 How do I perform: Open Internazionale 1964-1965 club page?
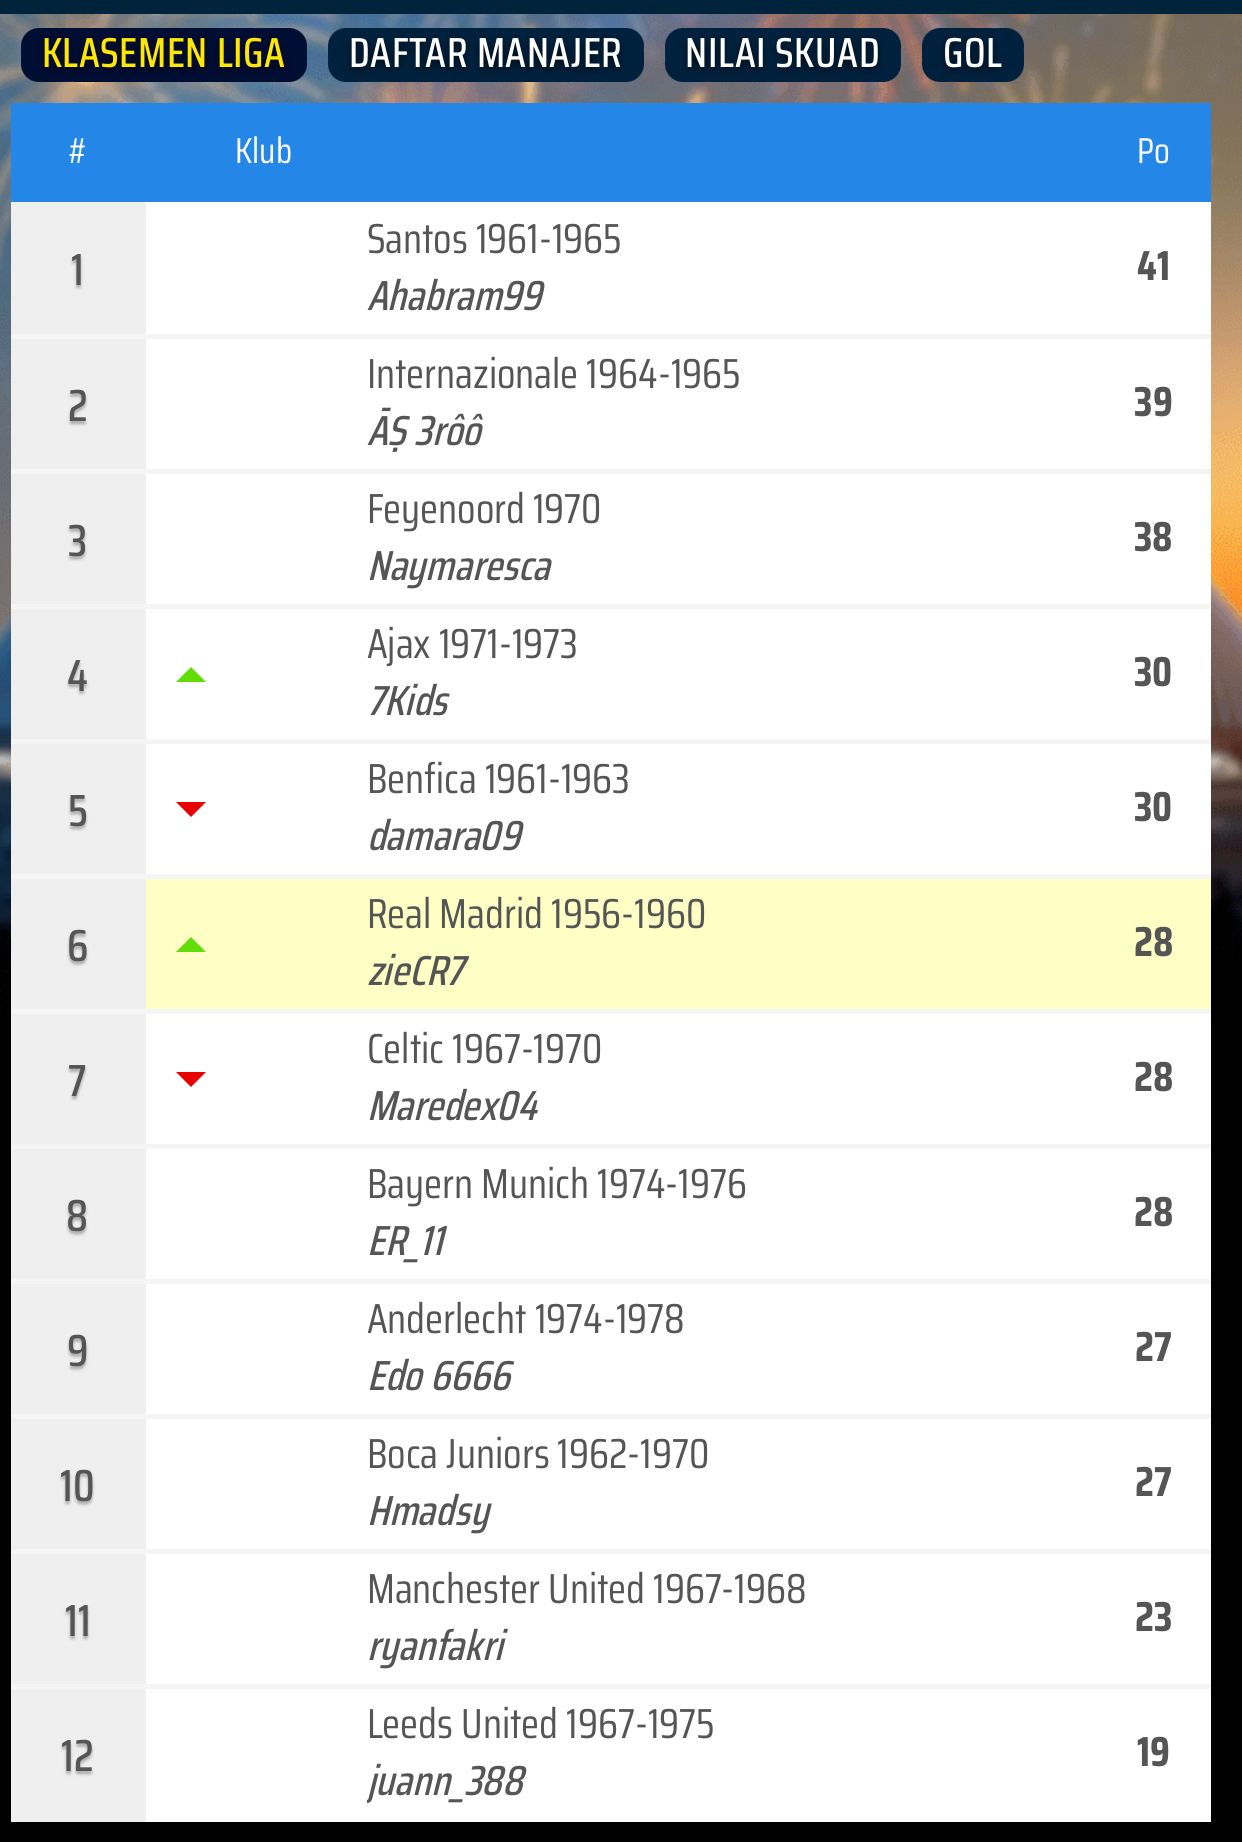point(553,375)
